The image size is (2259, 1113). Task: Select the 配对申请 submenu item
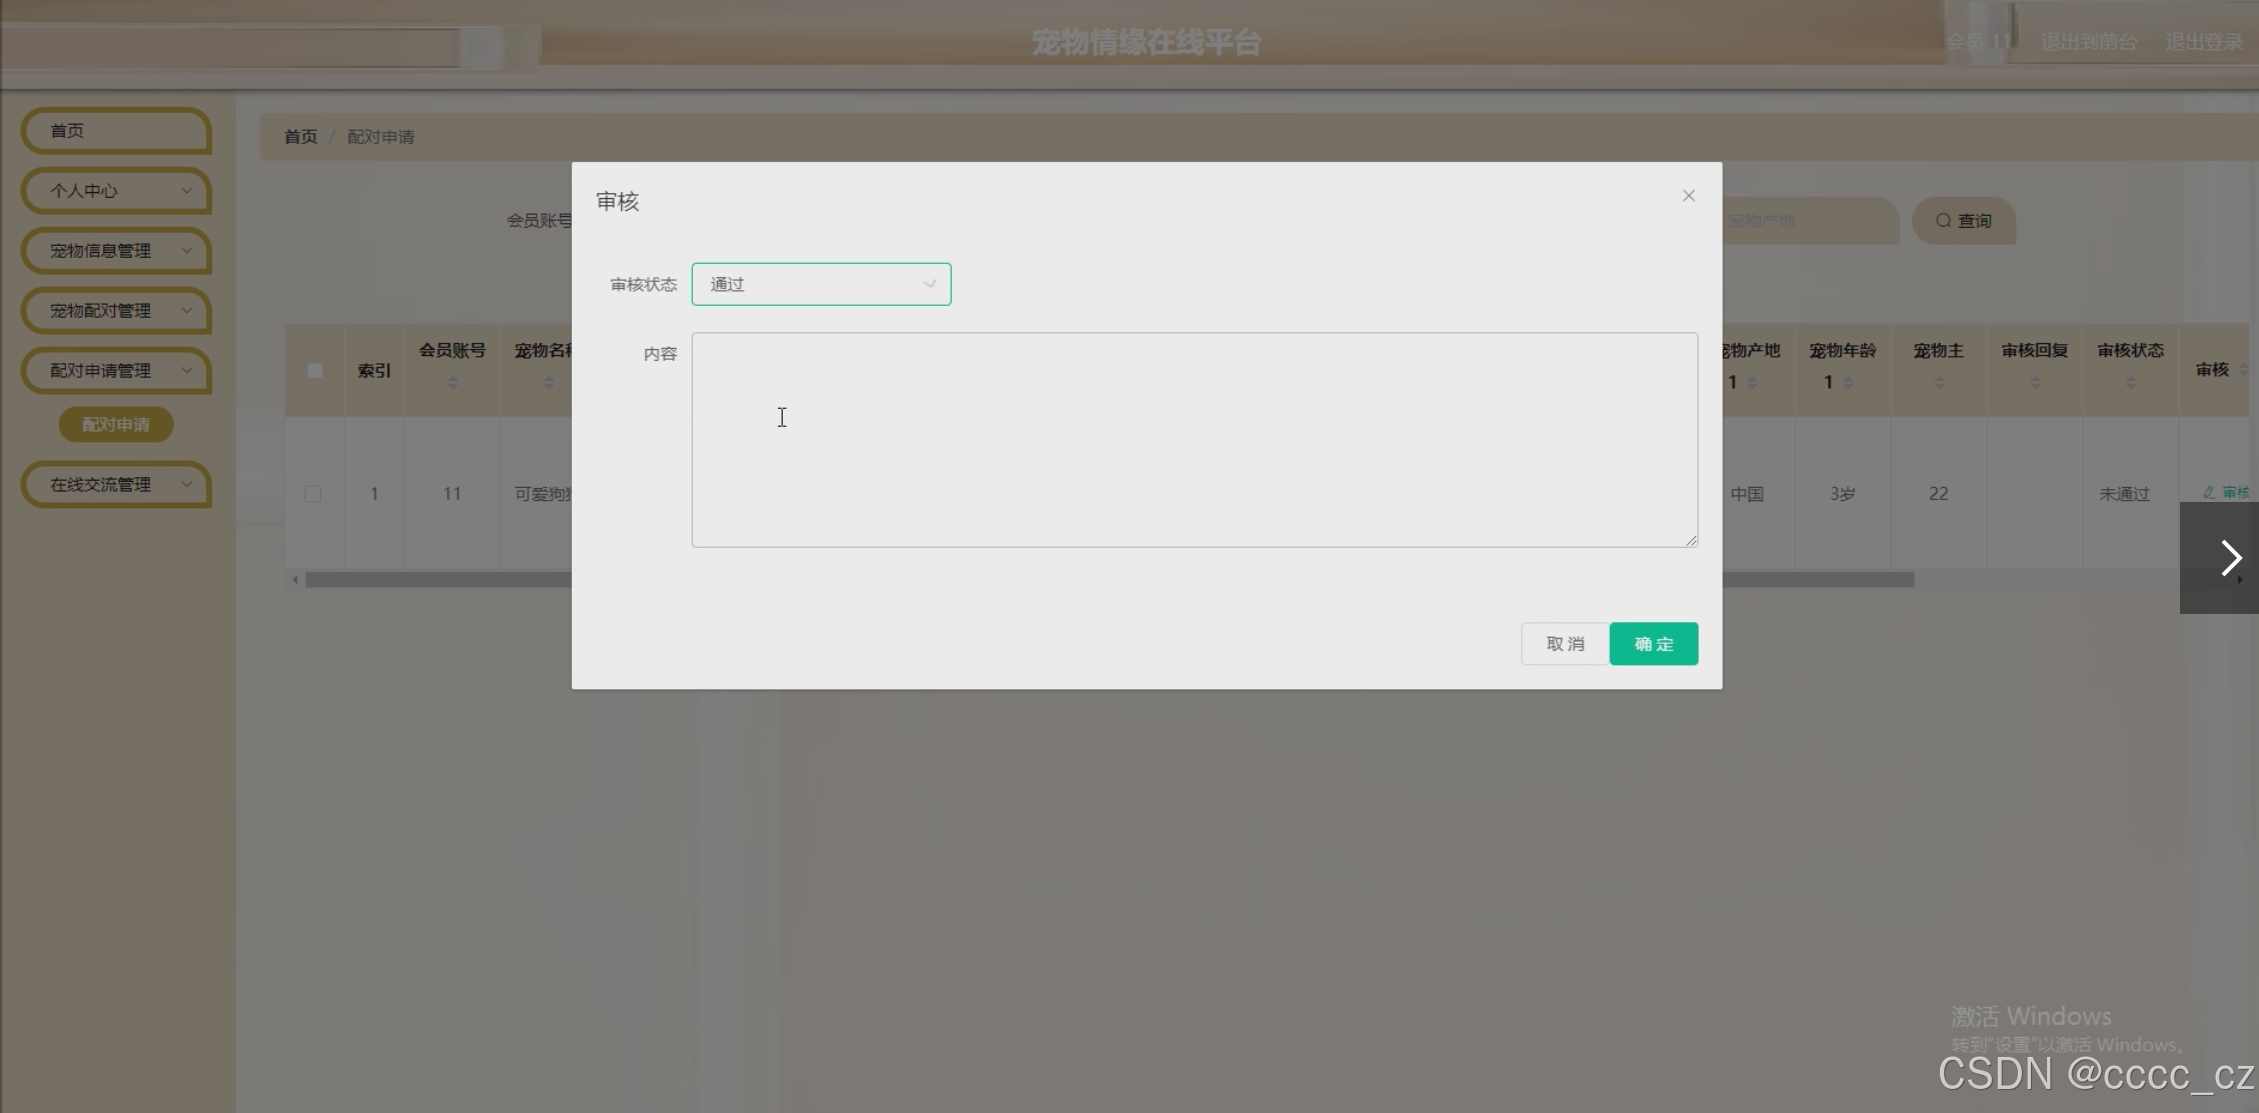116,425
